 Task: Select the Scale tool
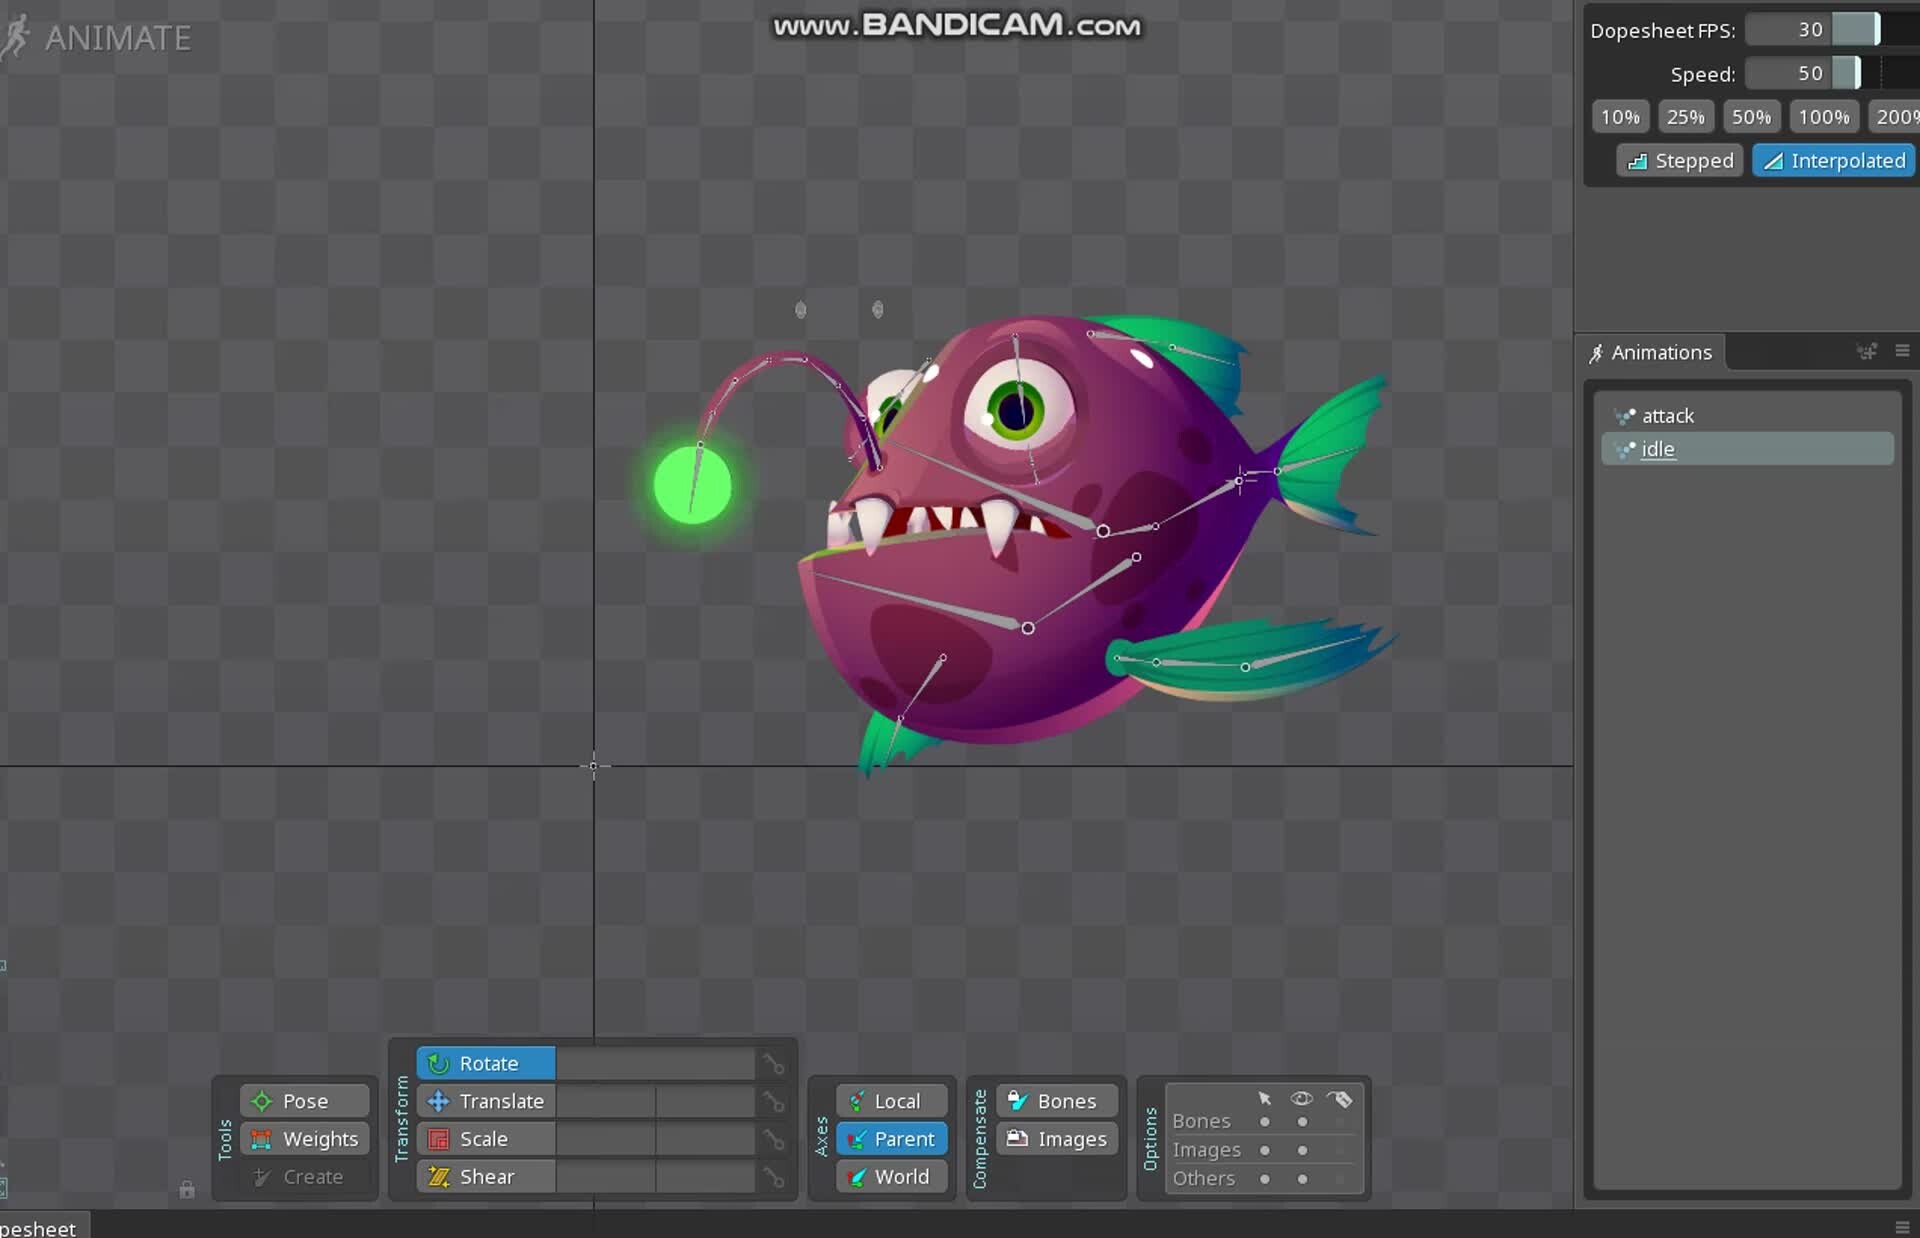[483, 1139]
